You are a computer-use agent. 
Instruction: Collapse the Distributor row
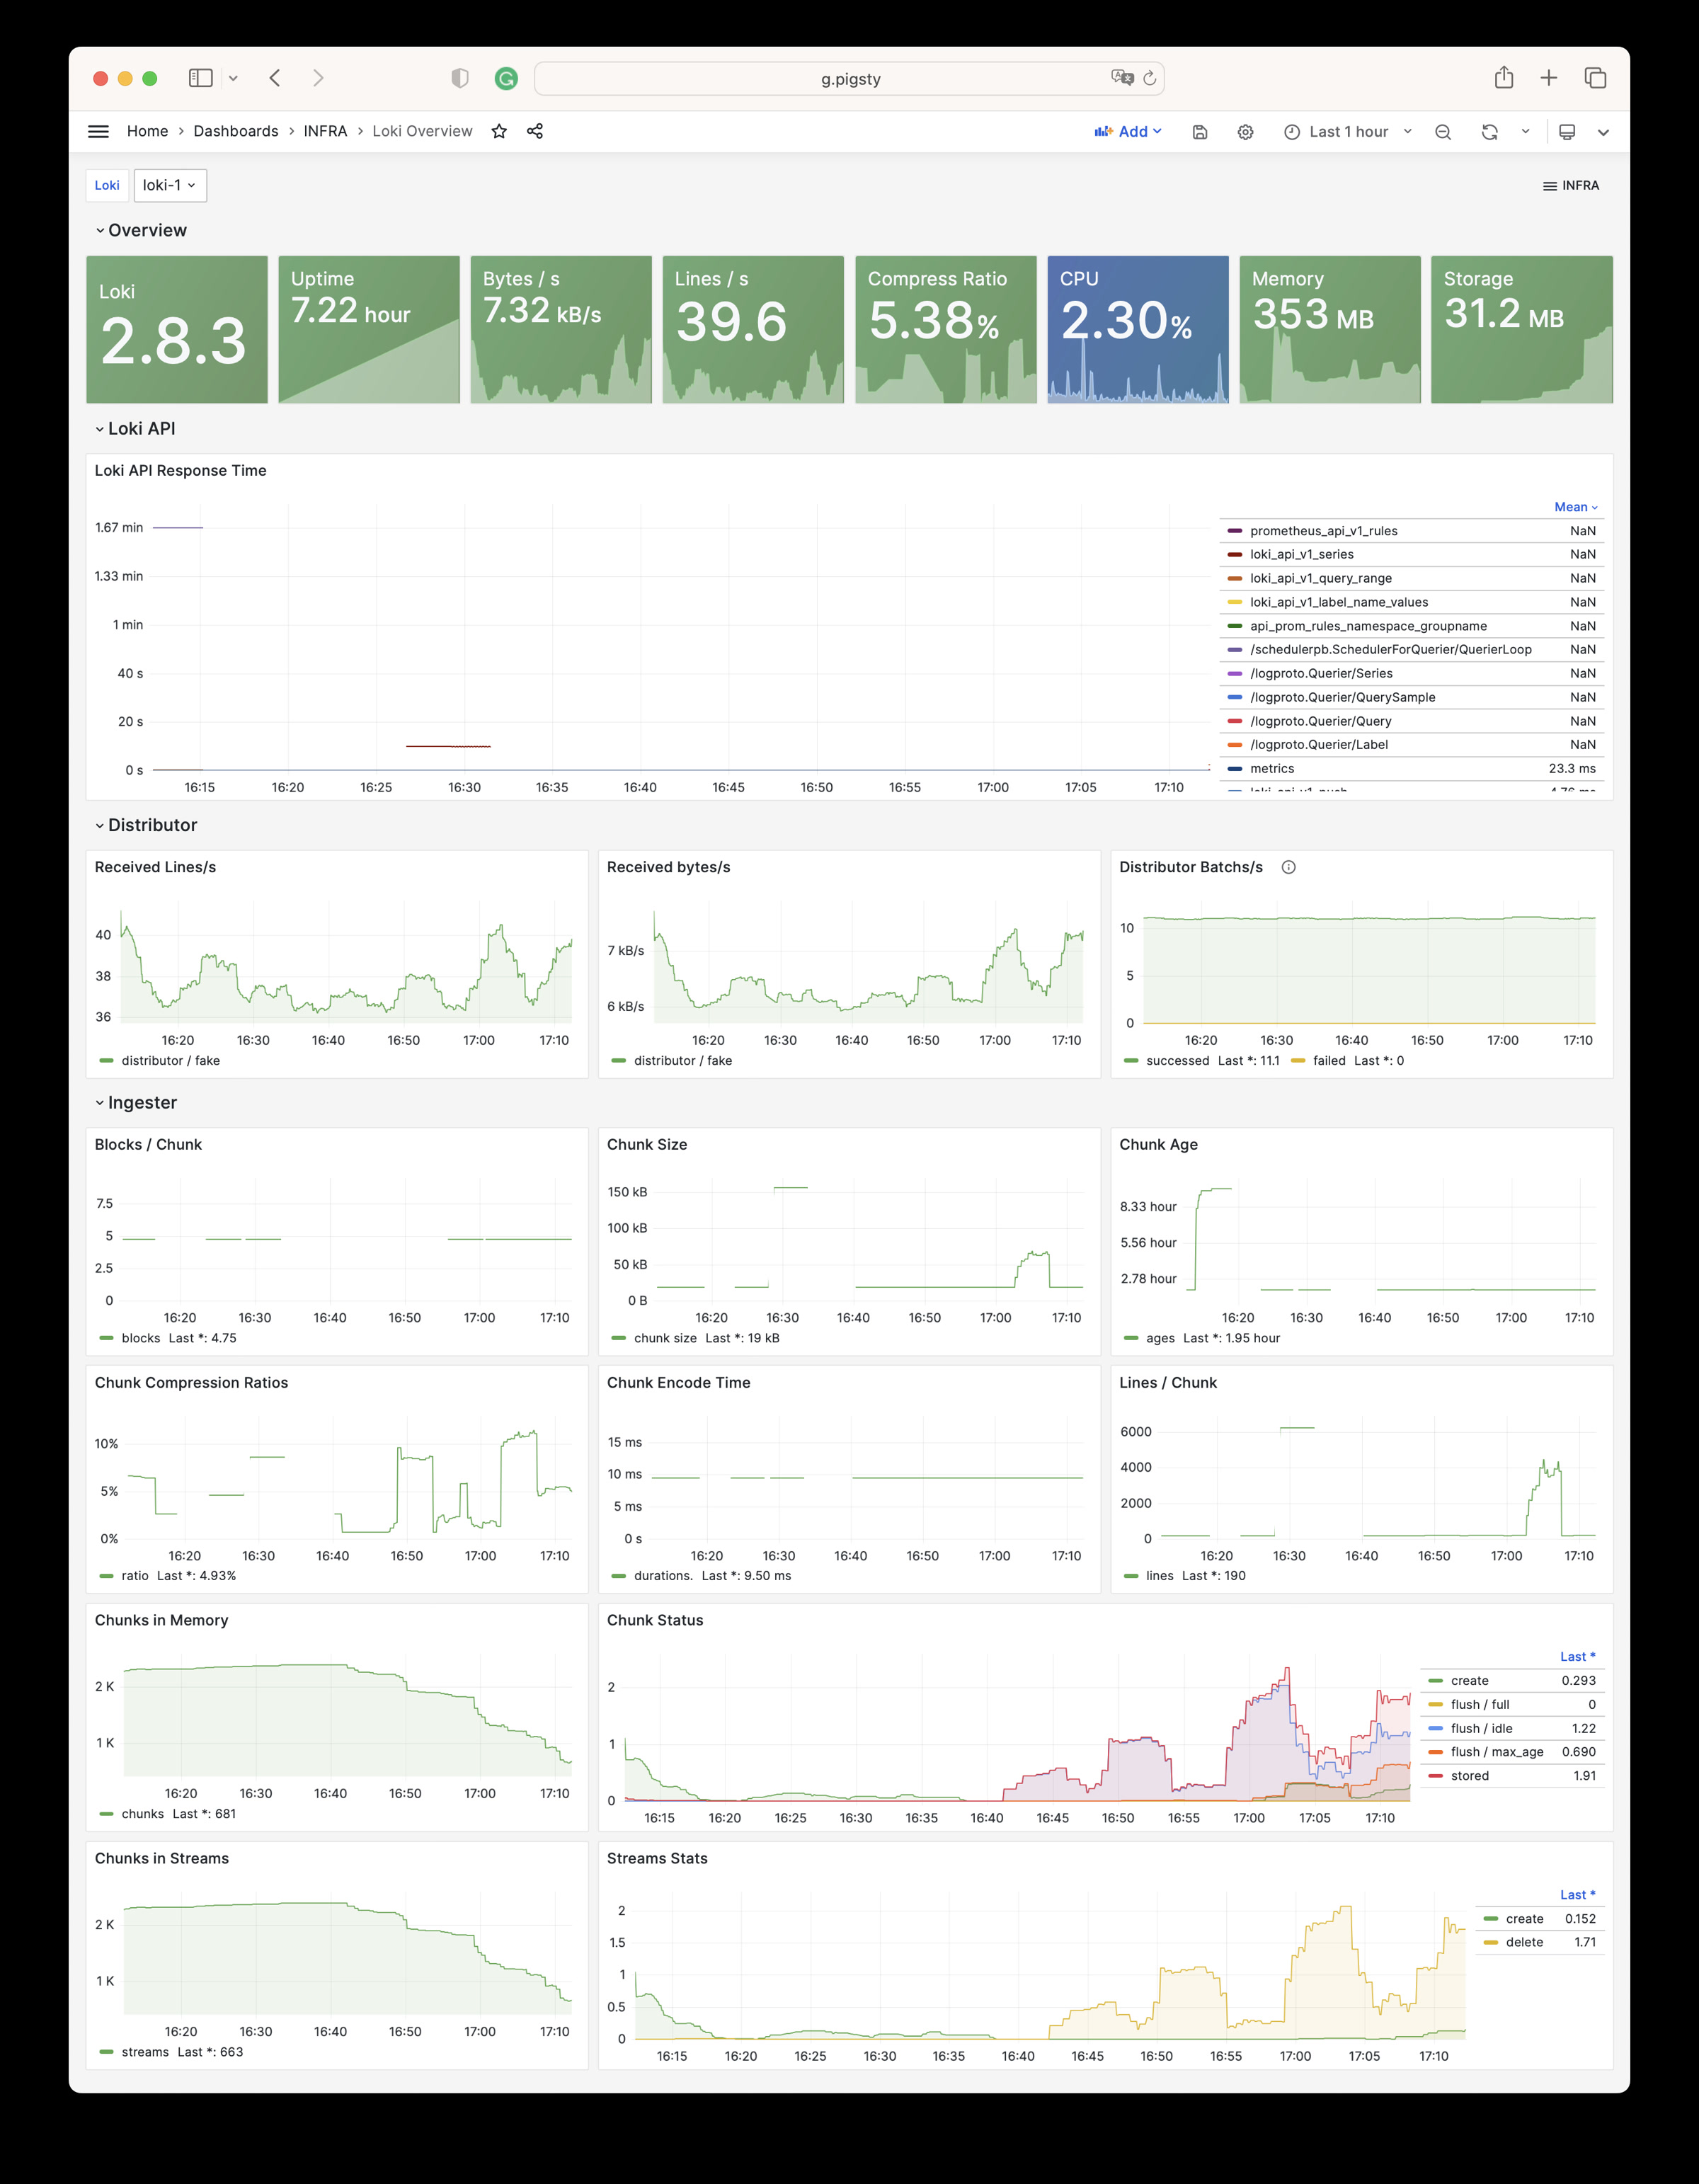tap(152, 825)
